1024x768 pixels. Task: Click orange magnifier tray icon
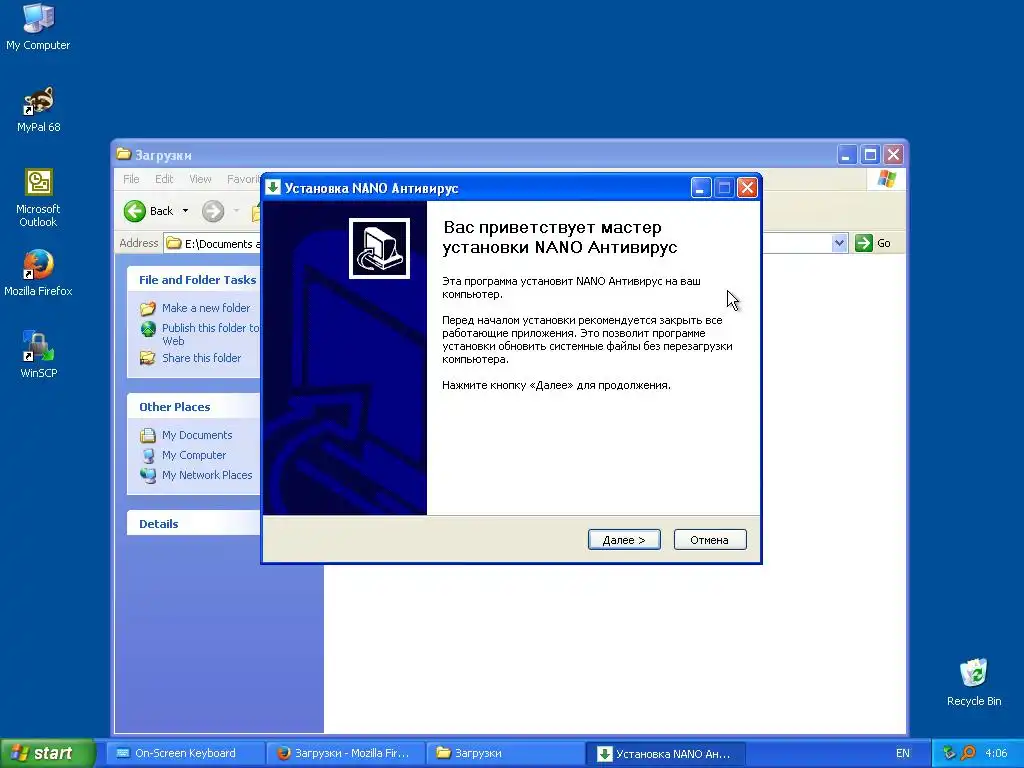pyautogui.click(x=968, y=753)
